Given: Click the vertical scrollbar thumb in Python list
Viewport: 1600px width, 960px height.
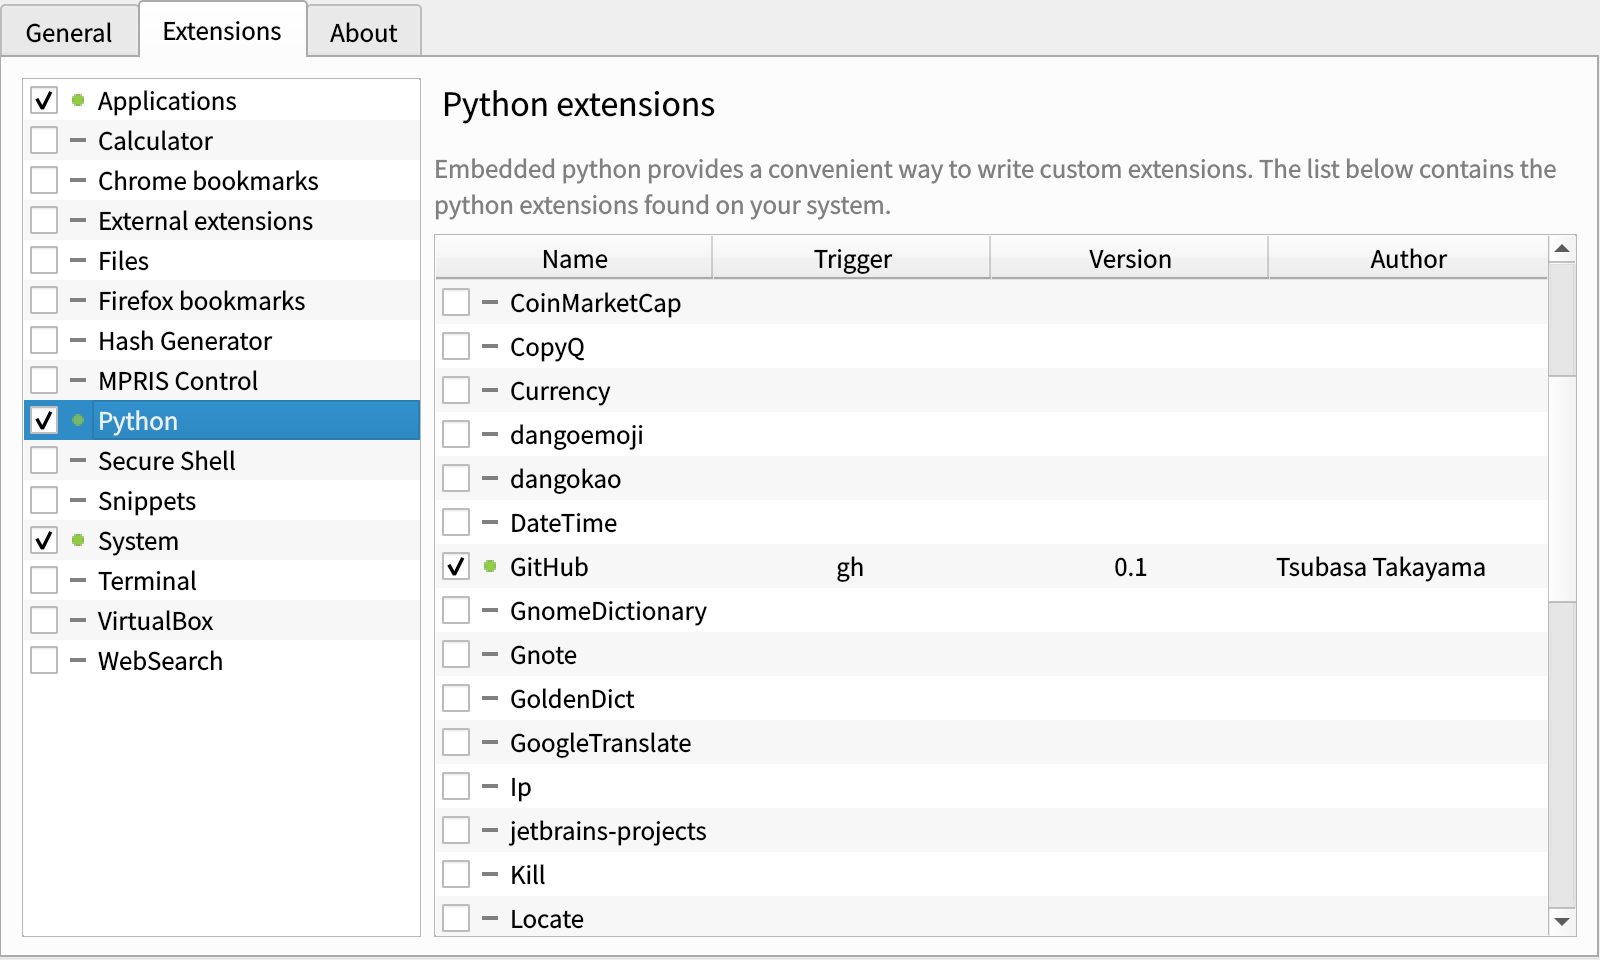Looking at the screenshot, I should [x=1562, y=320].
